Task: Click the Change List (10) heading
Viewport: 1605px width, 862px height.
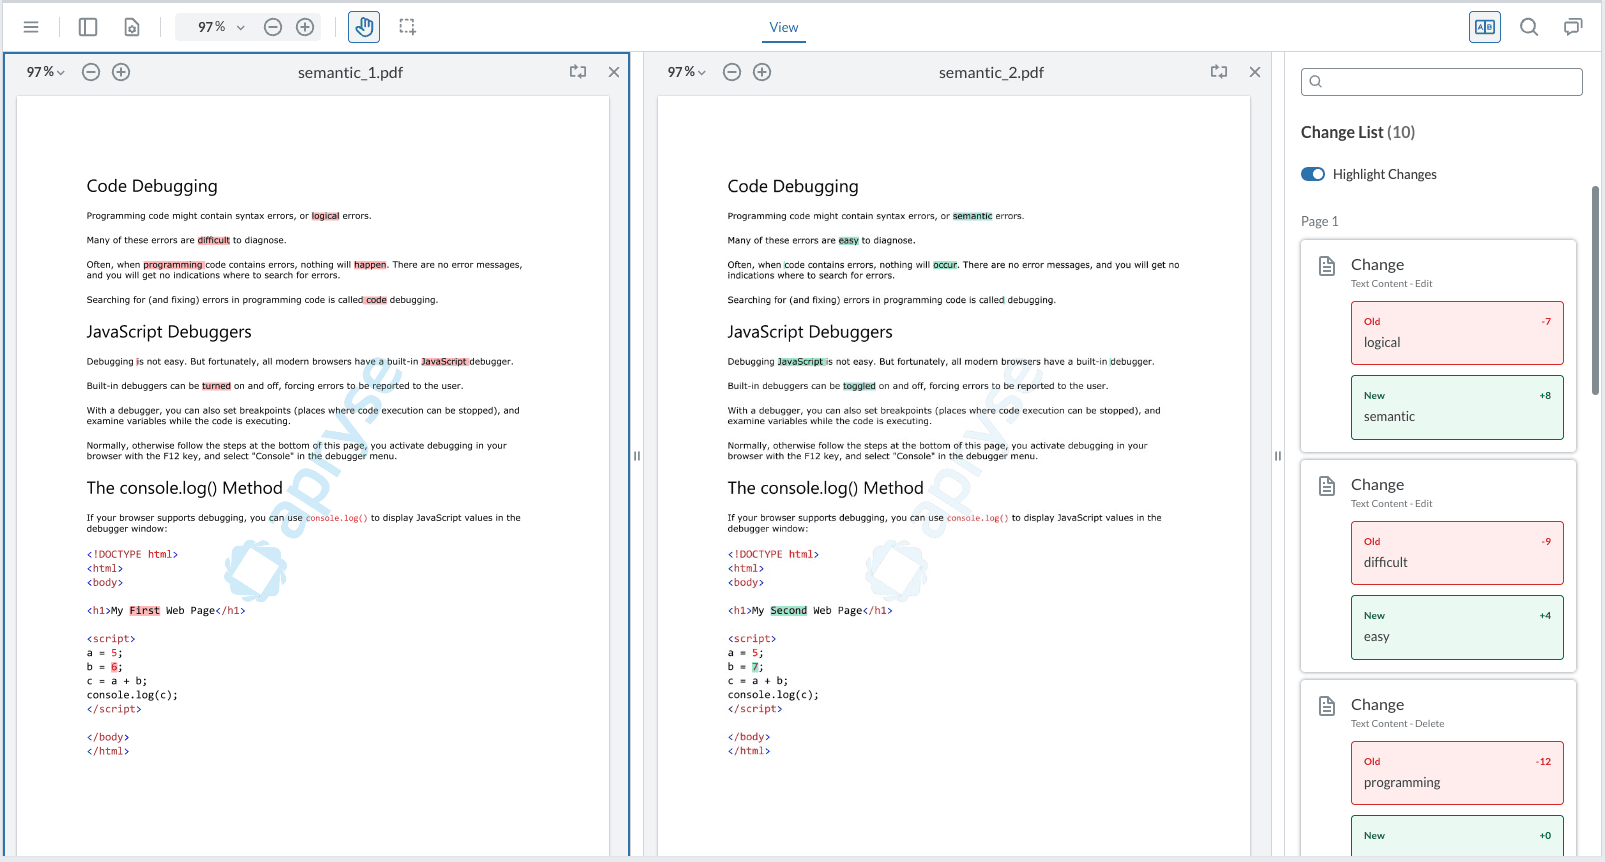Action: (x=1358, y=132)
